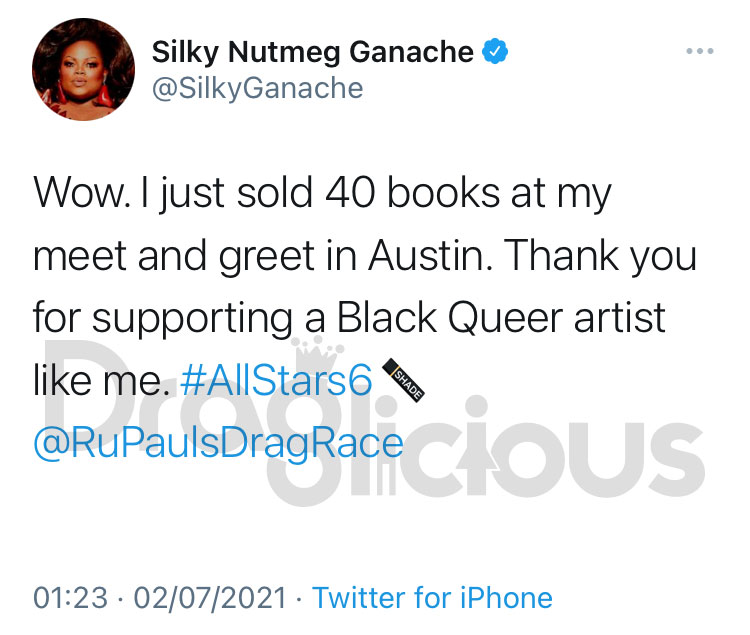The width and height of the screenshot is (750, 635).
Task: Open the Twitter for iPhone source link
Action: pyautogui.click(x=432, y=598)
